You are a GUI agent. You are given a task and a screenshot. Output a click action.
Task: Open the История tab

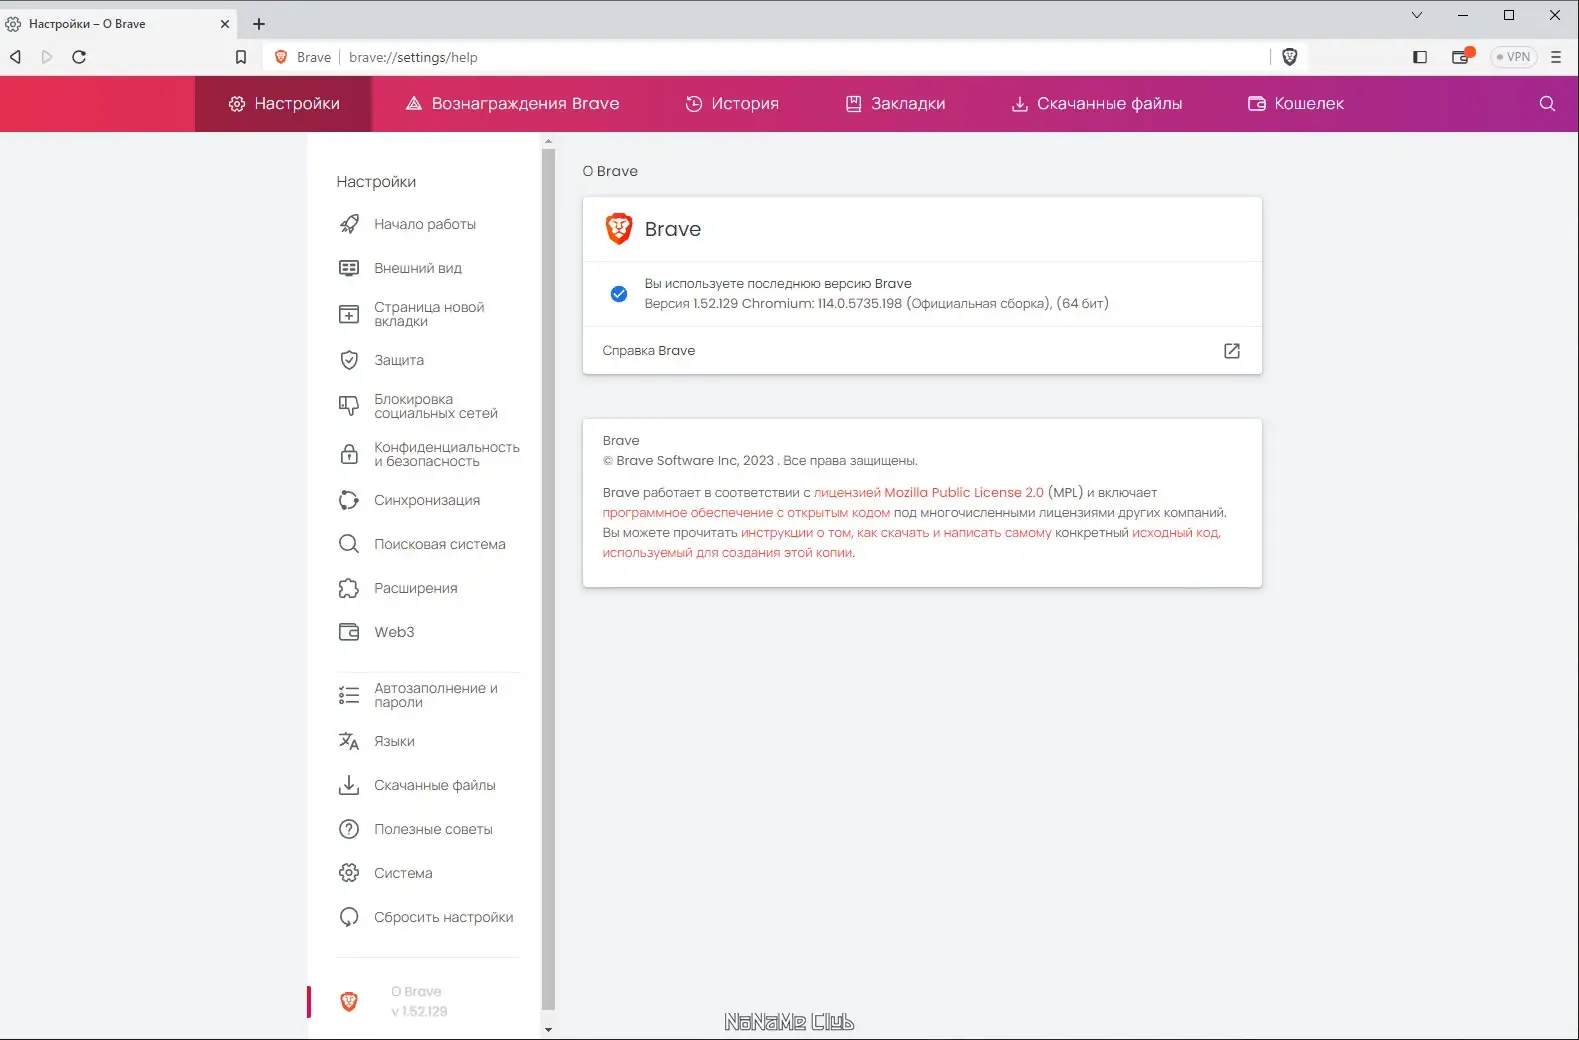(732, 104)
